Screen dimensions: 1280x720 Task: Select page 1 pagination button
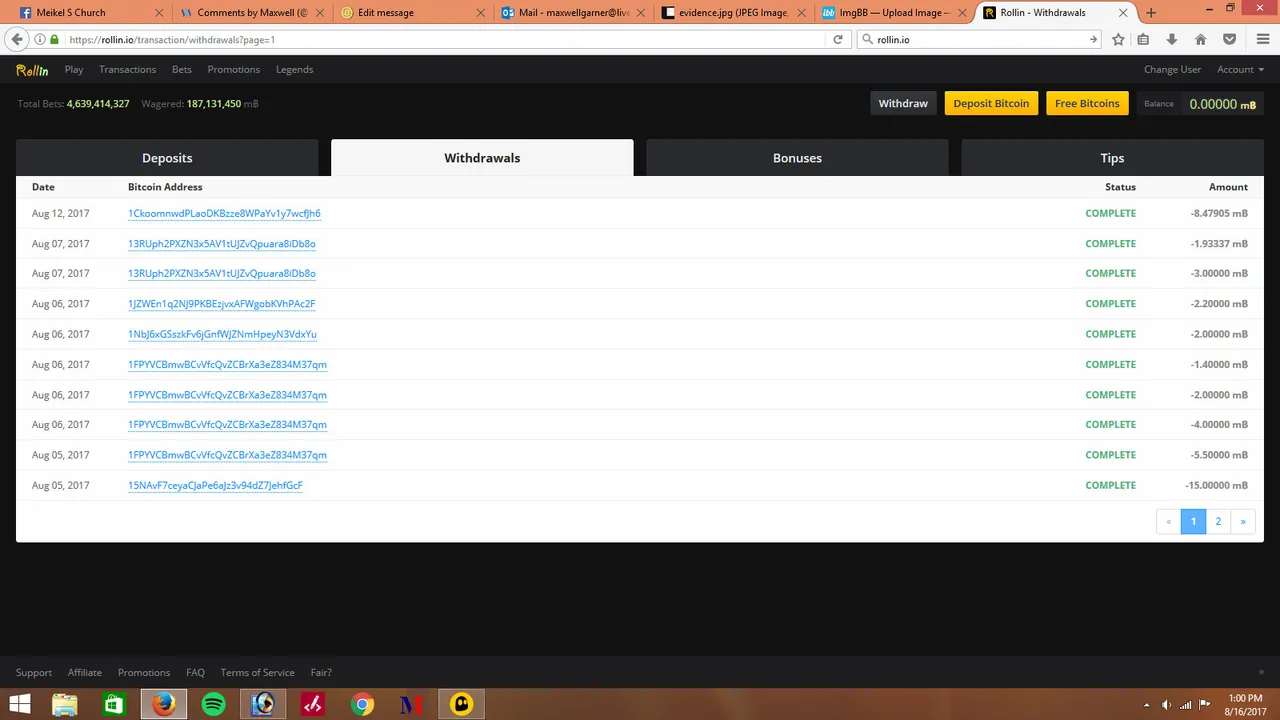(1193, 521)
